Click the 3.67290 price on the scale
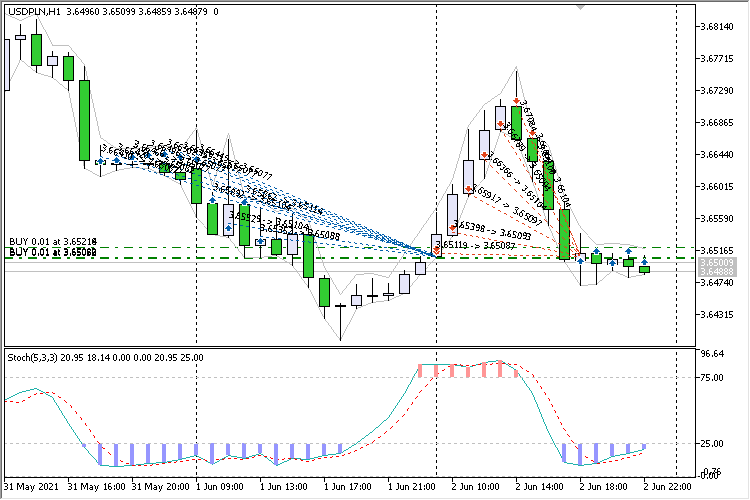Screen dimensions: 750x500 (717, 90)
